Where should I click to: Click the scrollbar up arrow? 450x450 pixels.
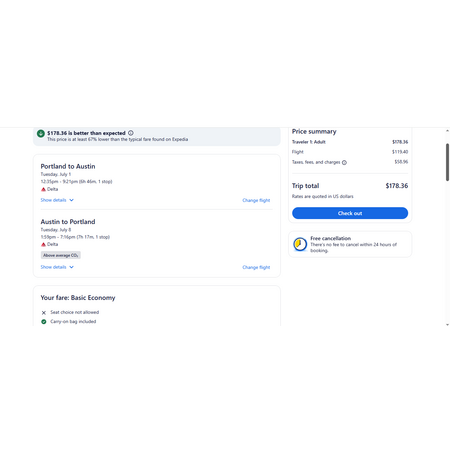[x=447, y=131]
